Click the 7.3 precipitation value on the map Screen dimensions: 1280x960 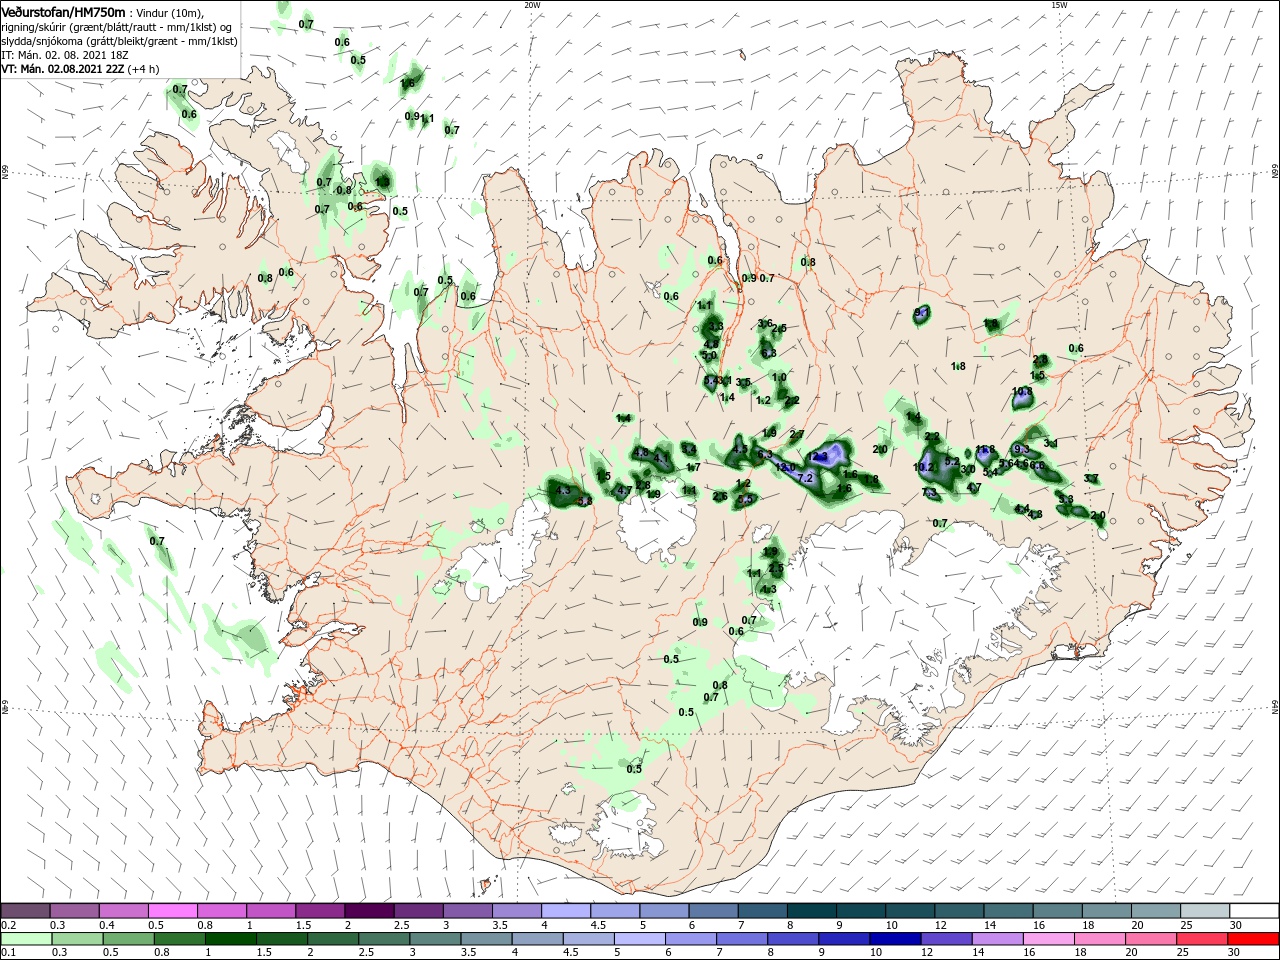[930, 492]
